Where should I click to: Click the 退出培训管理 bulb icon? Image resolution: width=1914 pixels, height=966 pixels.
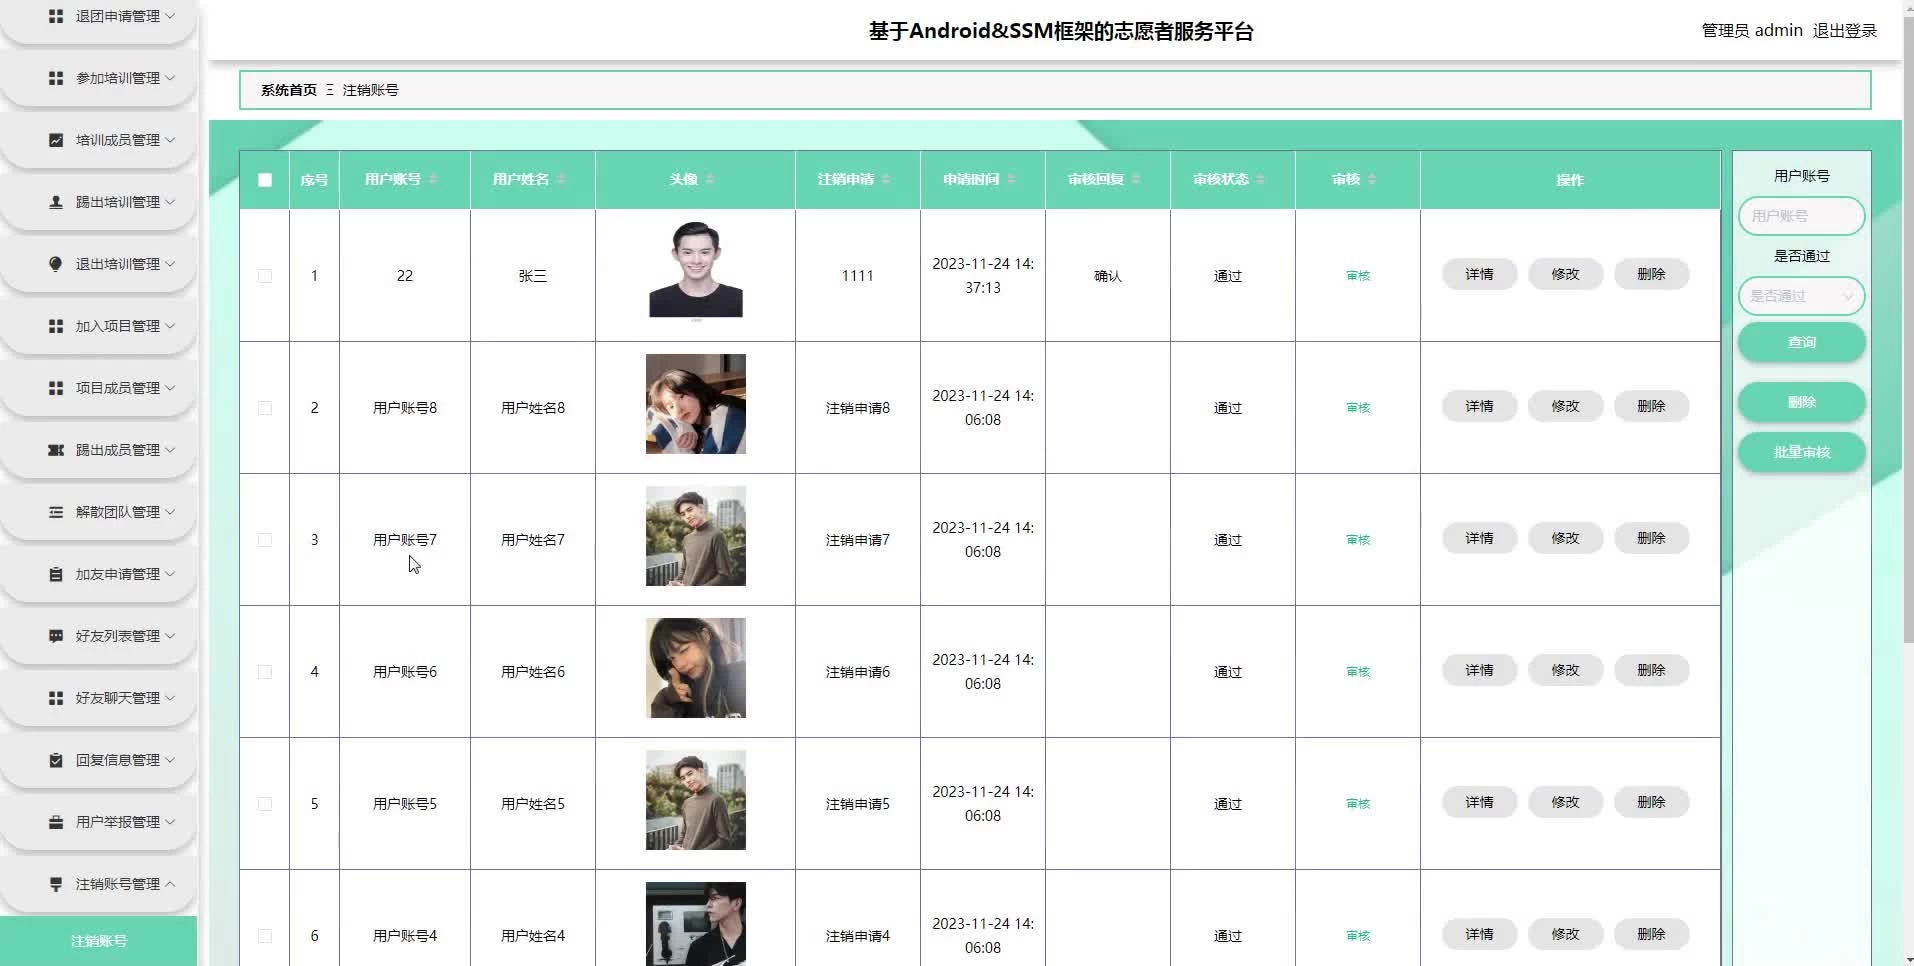[56, 264]
